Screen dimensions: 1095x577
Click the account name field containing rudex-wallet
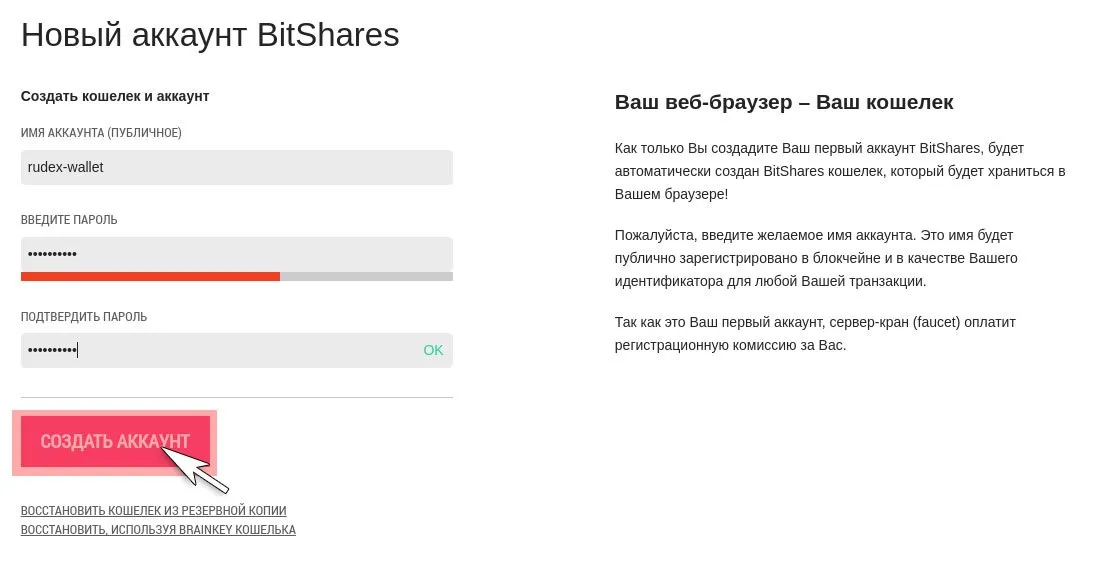click(x=236, y=167)
